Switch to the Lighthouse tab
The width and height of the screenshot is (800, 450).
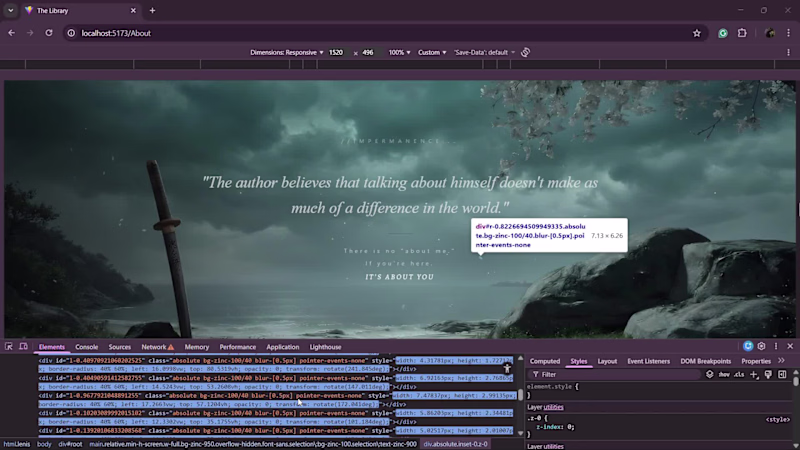coord(325,347)
